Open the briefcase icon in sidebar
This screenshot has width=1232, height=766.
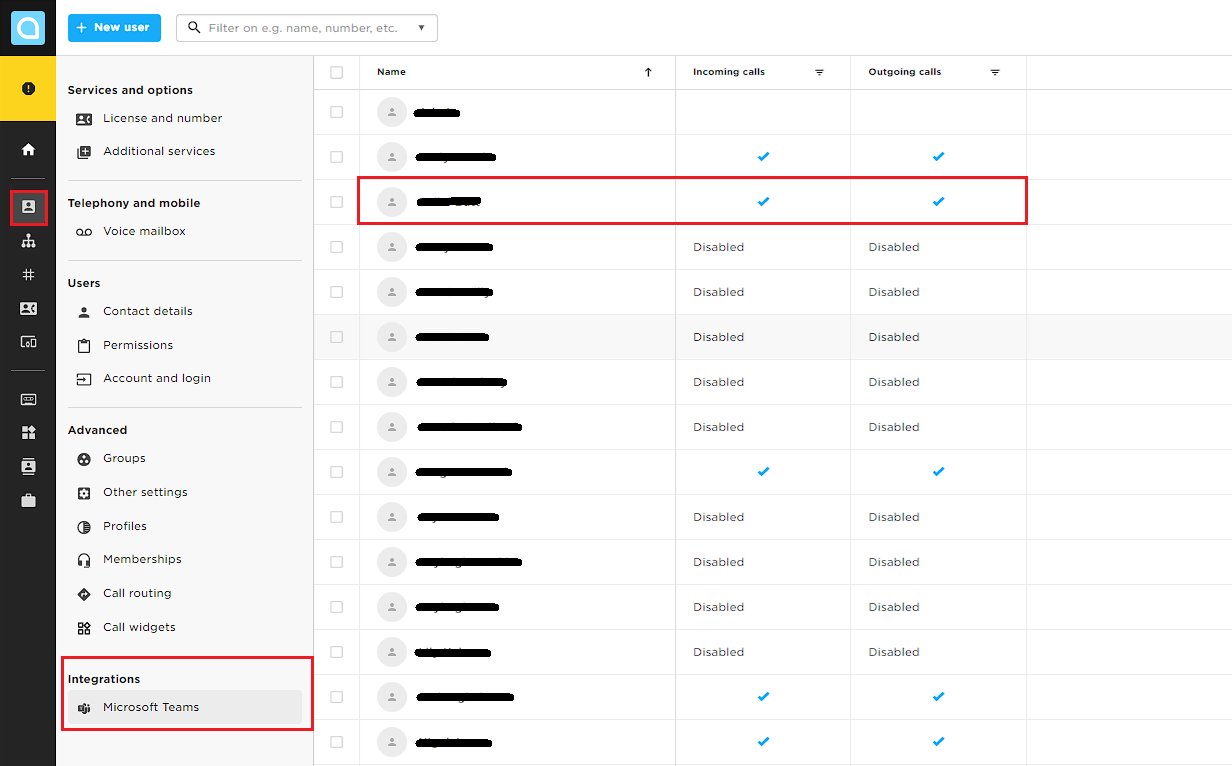tap(28, 501)
